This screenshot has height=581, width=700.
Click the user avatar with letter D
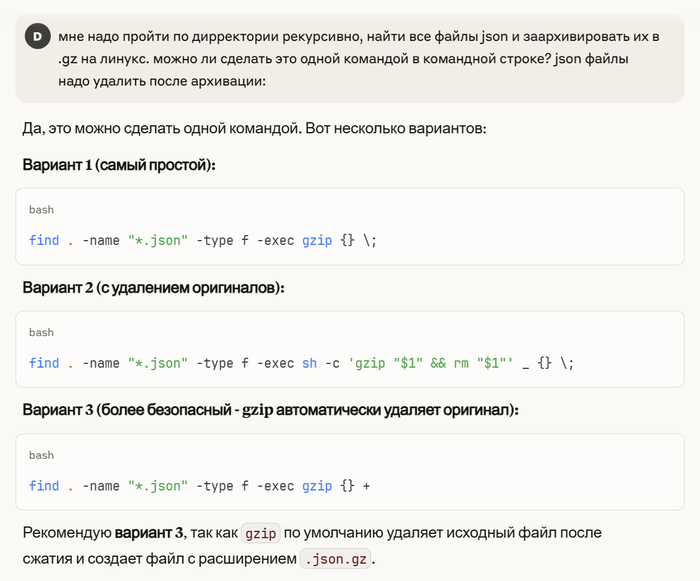37,37
